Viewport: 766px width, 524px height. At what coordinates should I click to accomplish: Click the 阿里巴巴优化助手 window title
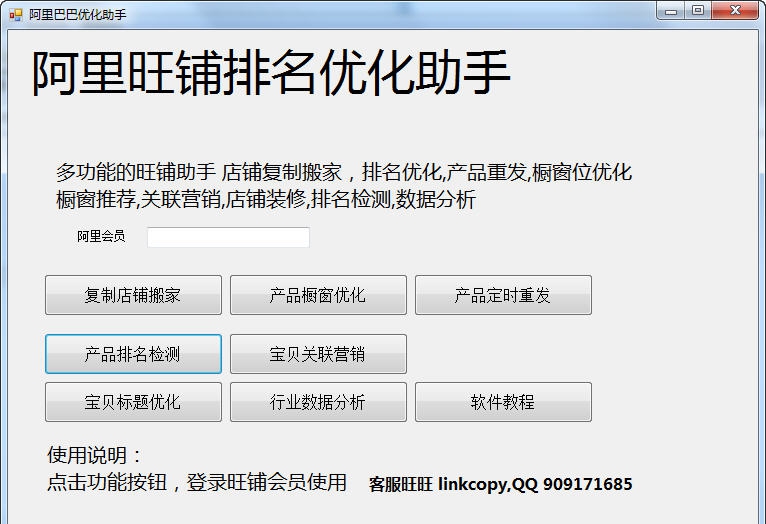(x=77, y=15)
